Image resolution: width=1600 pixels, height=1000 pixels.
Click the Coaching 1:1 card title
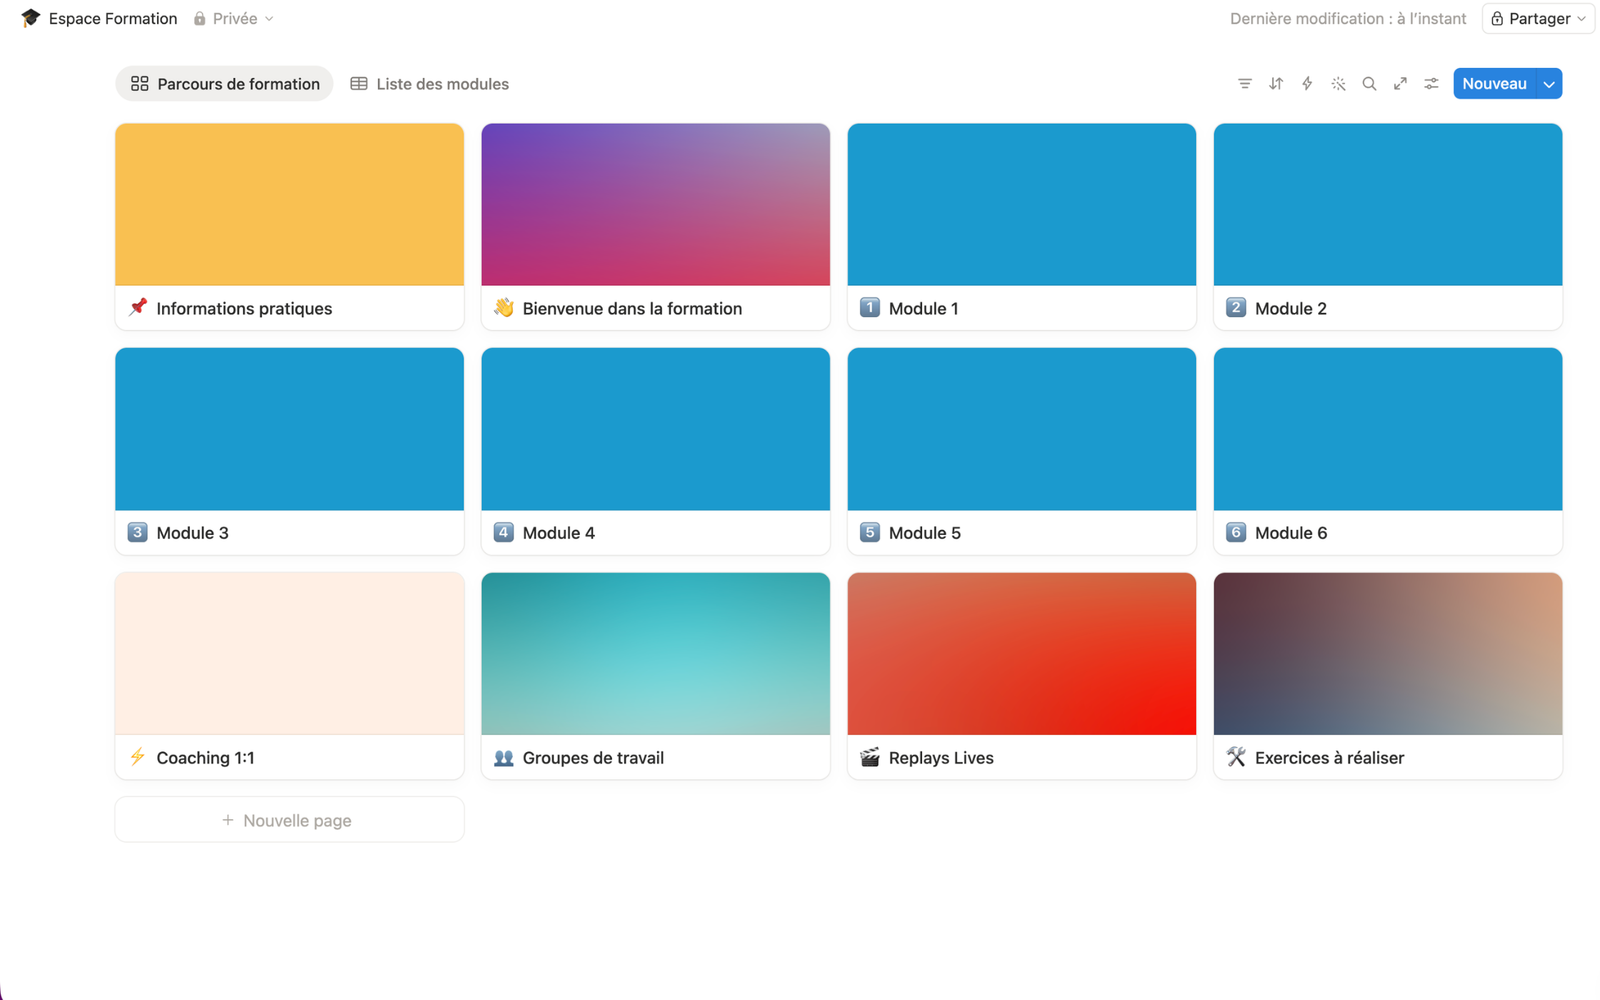(x=205, y=758)
